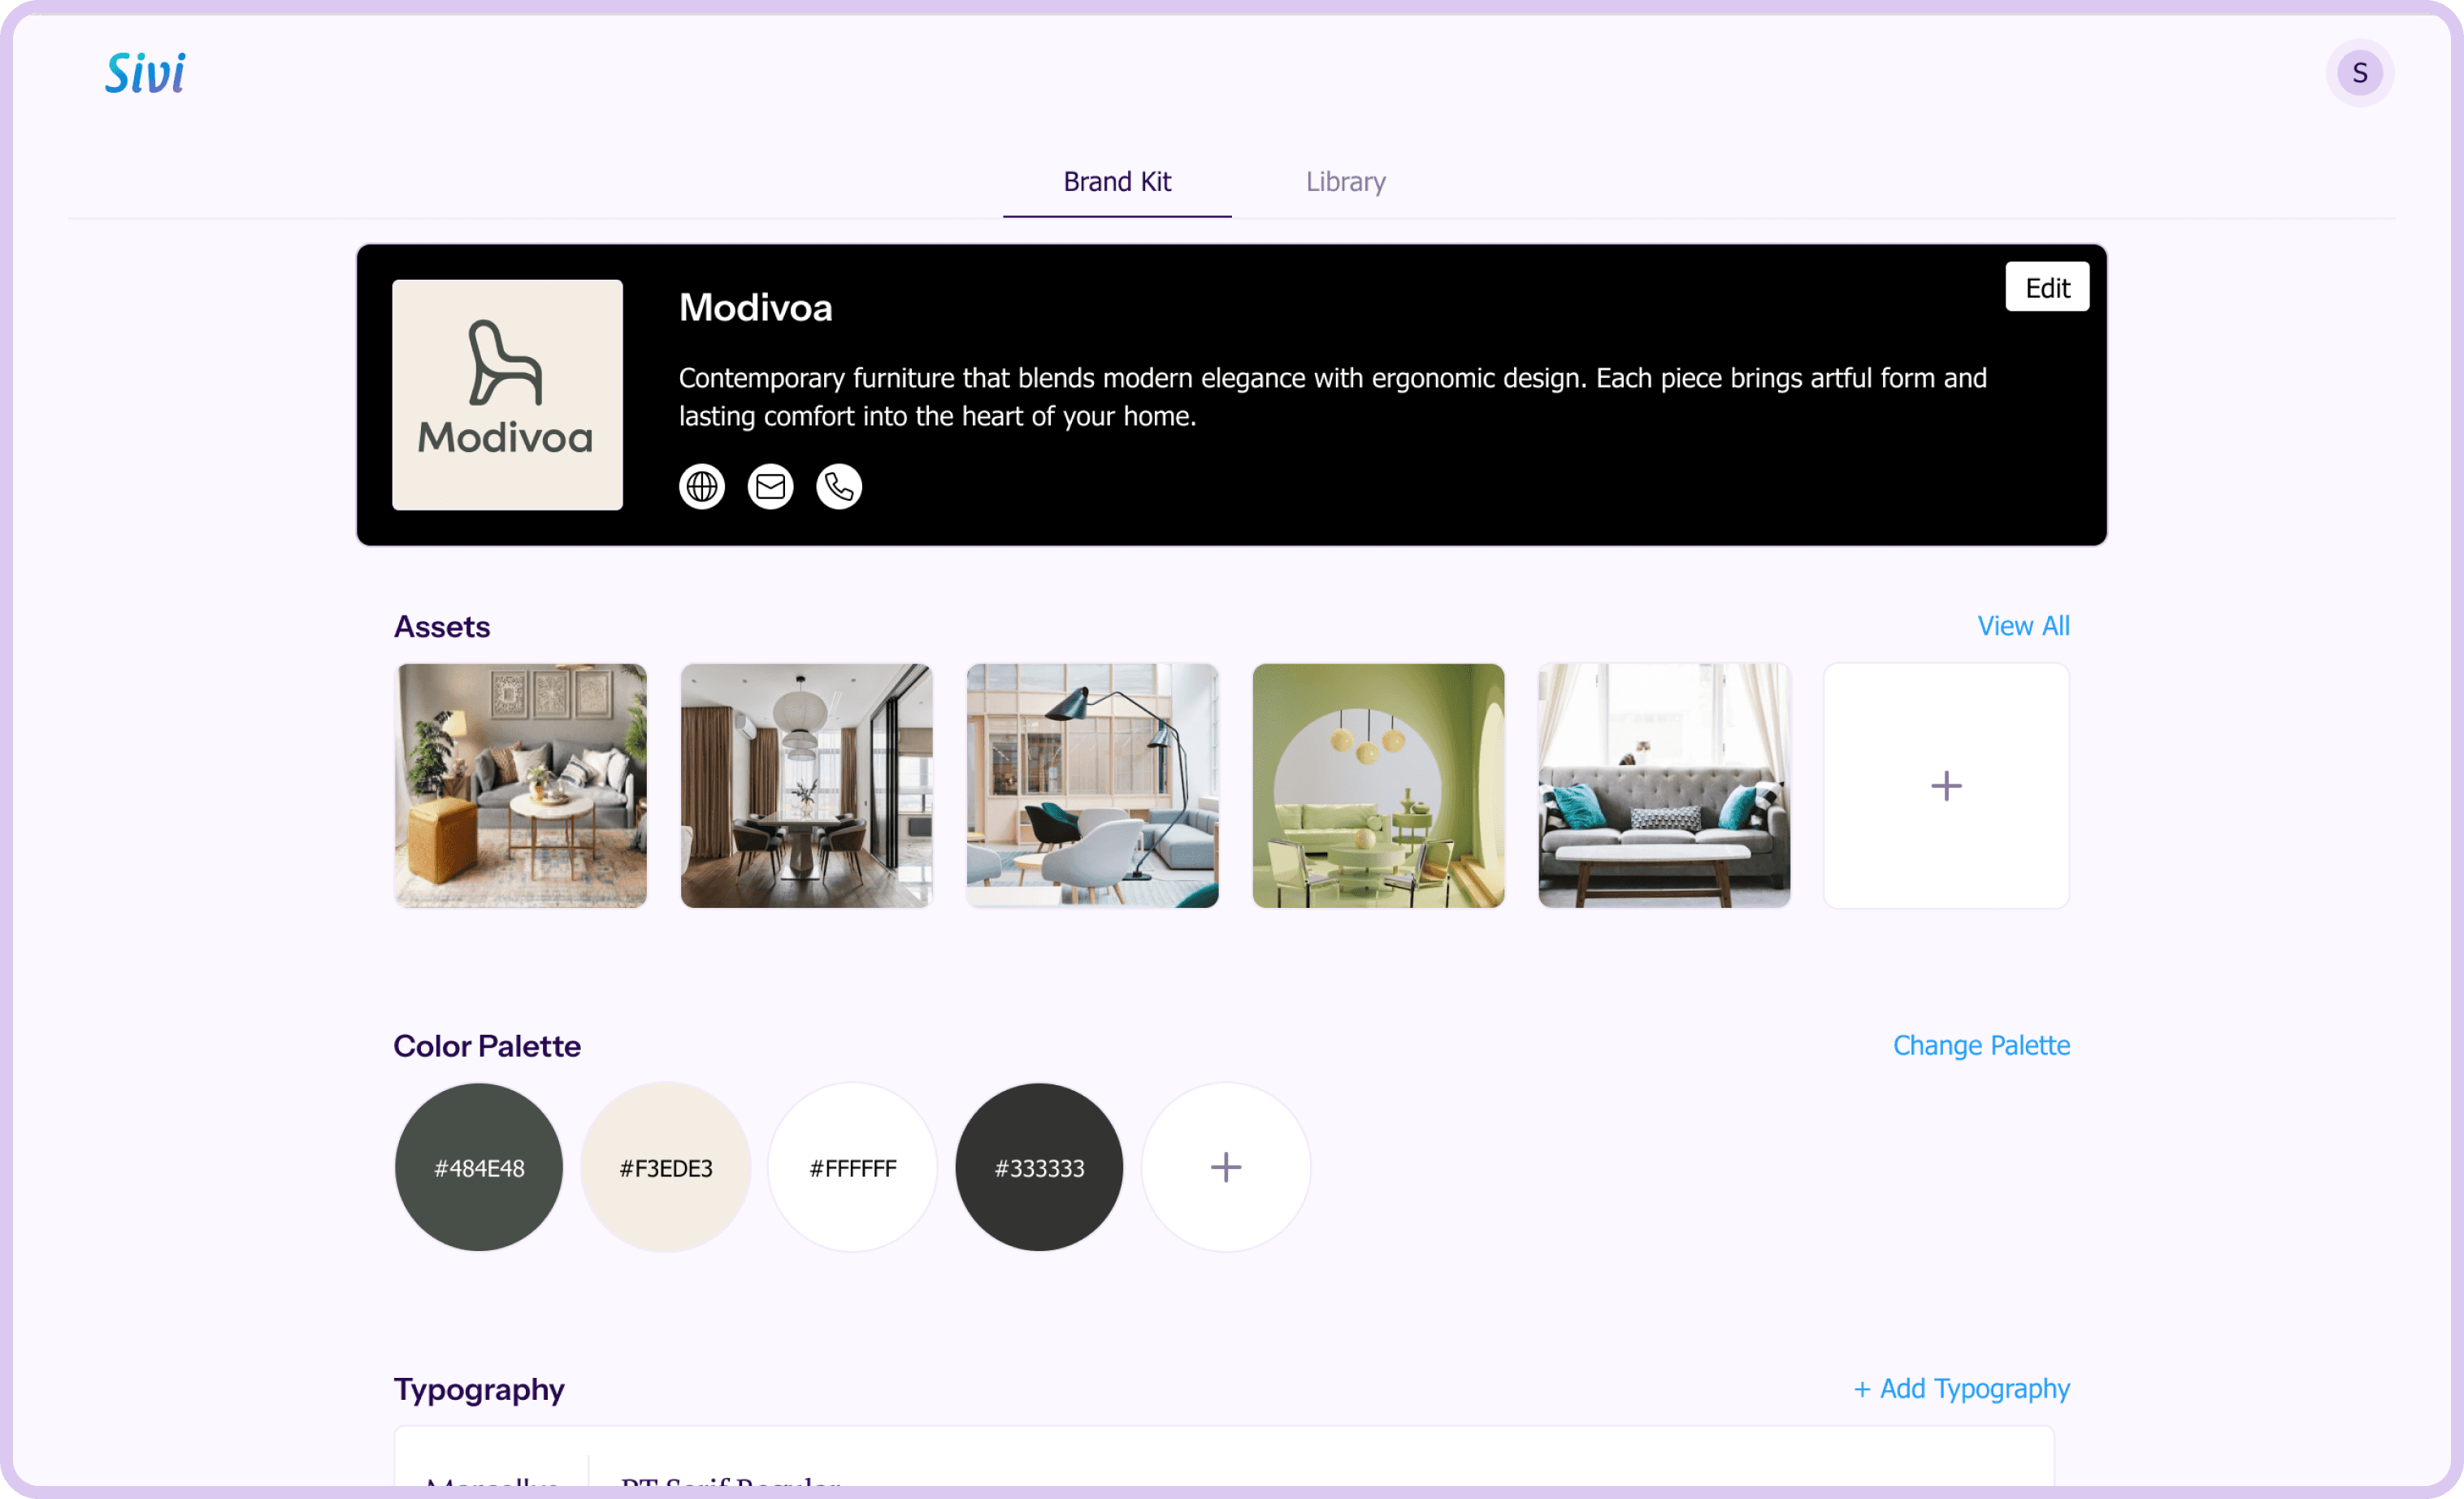Click the Modivoa brand name heading
This screenshot has height=1499, width=2464.
pos(756,308)
